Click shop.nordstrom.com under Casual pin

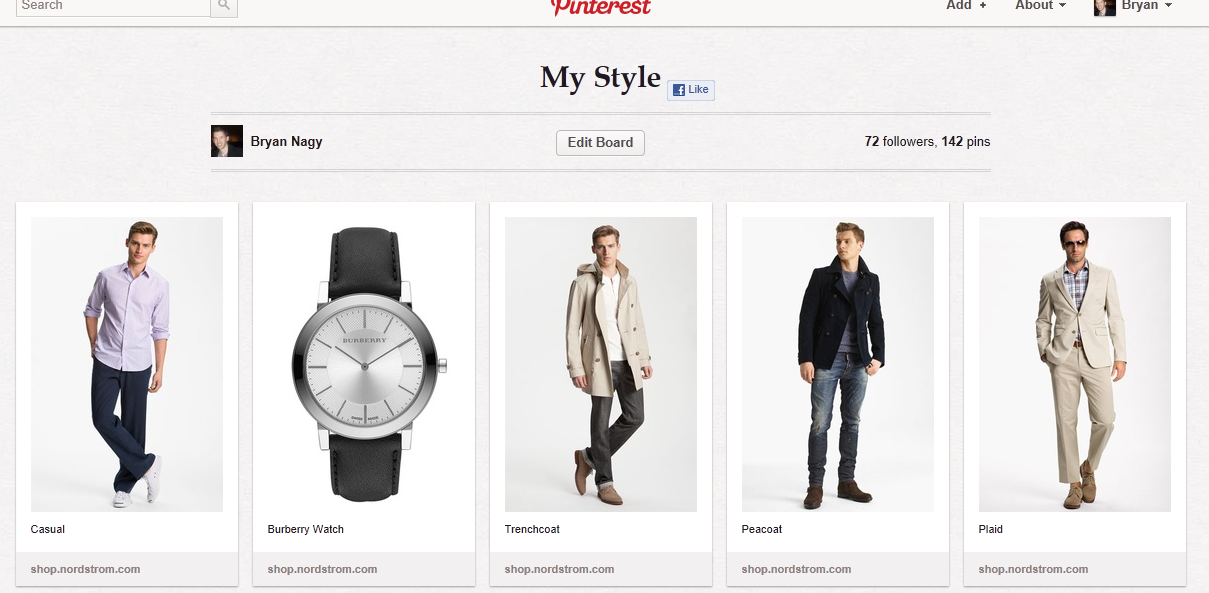(85, 569)
